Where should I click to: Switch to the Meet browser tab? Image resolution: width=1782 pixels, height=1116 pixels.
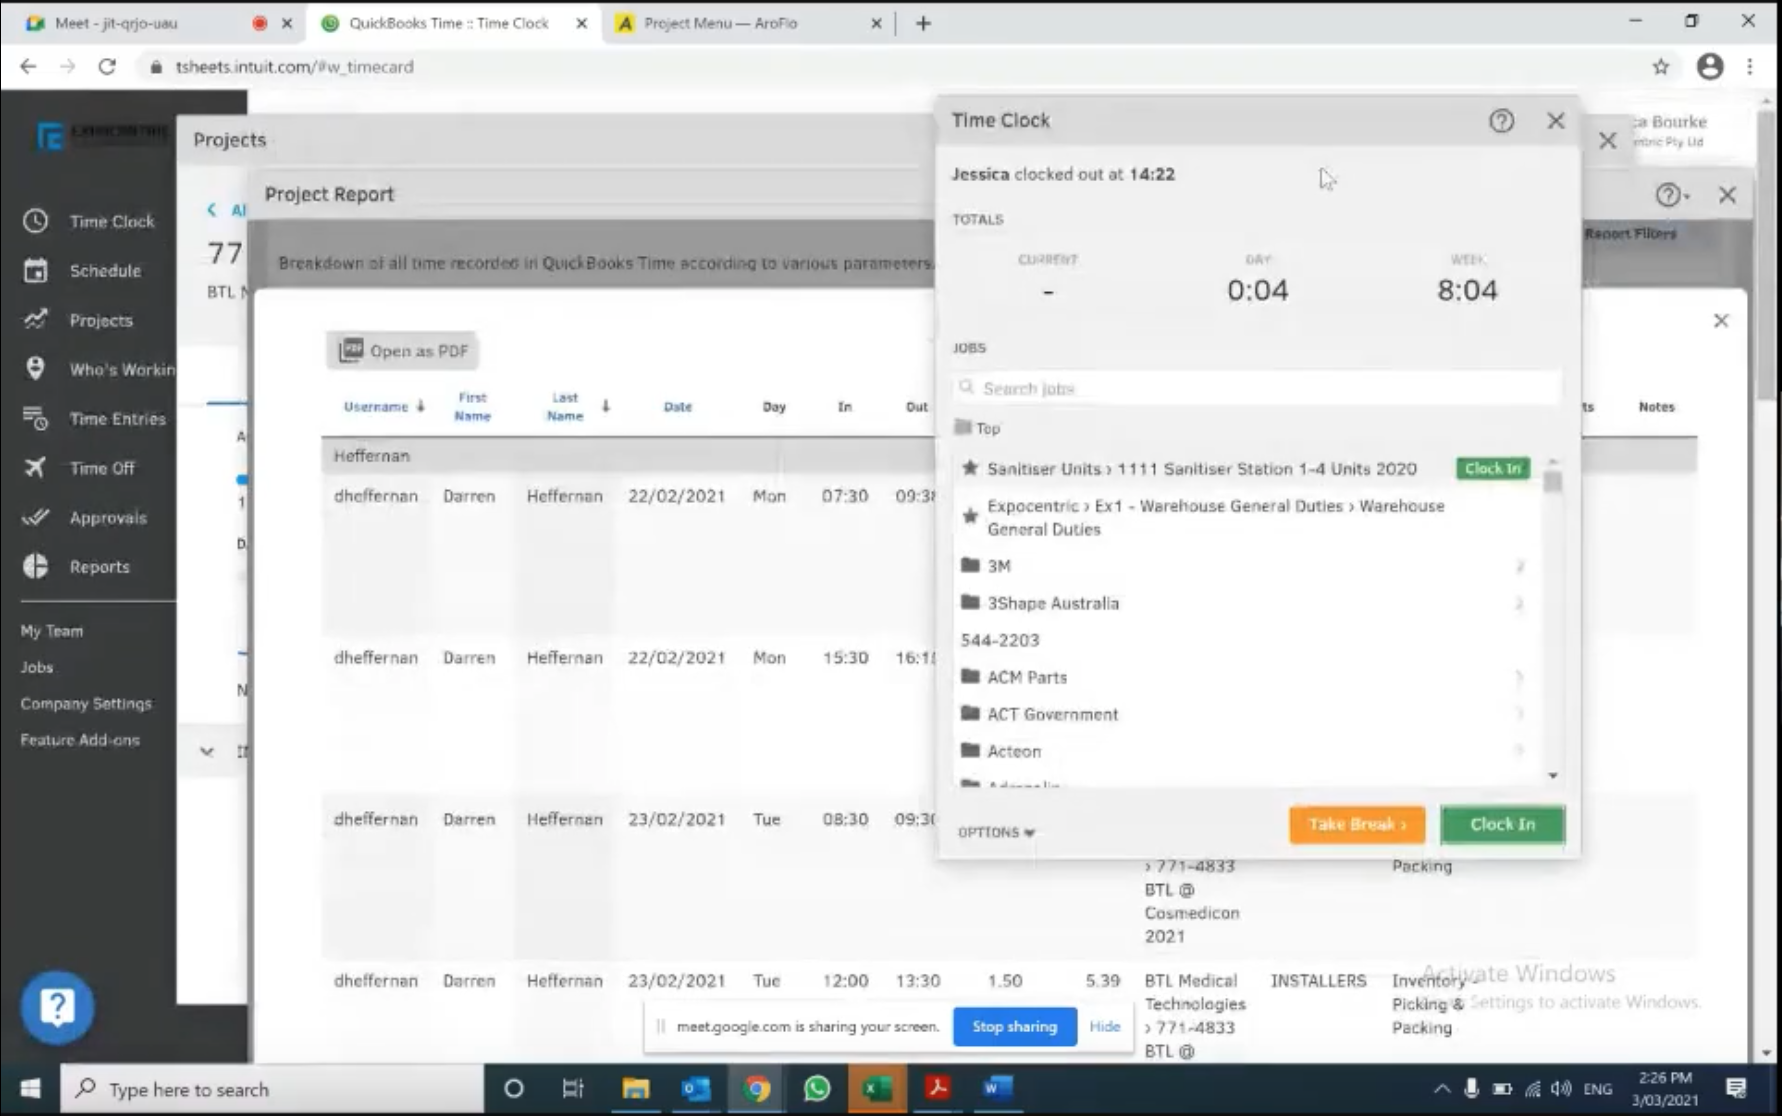pyautogui.click(x=115, y=23)
